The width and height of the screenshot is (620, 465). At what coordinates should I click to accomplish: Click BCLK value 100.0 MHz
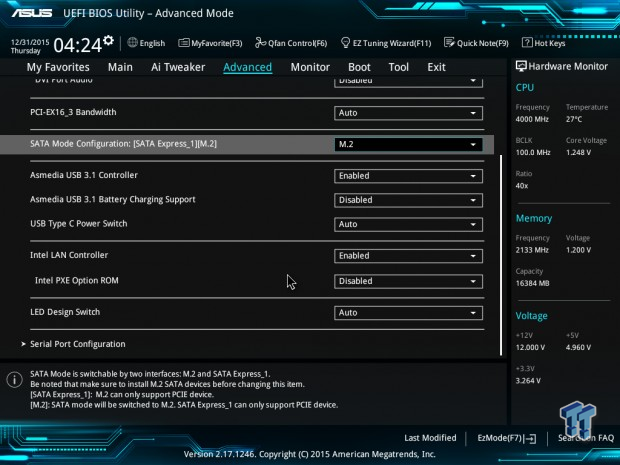(533, 153)
